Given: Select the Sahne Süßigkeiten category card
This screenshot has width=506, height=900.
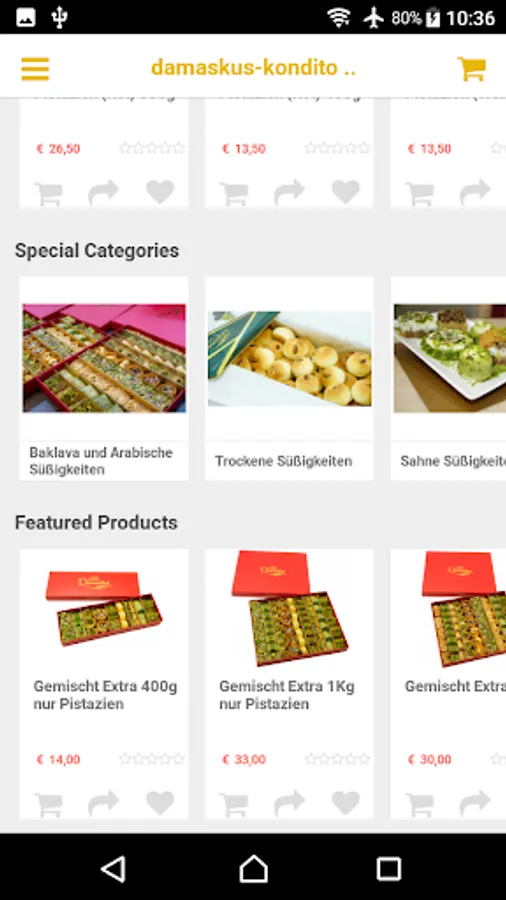Looking at the screenshot, I should coord(449,379).
